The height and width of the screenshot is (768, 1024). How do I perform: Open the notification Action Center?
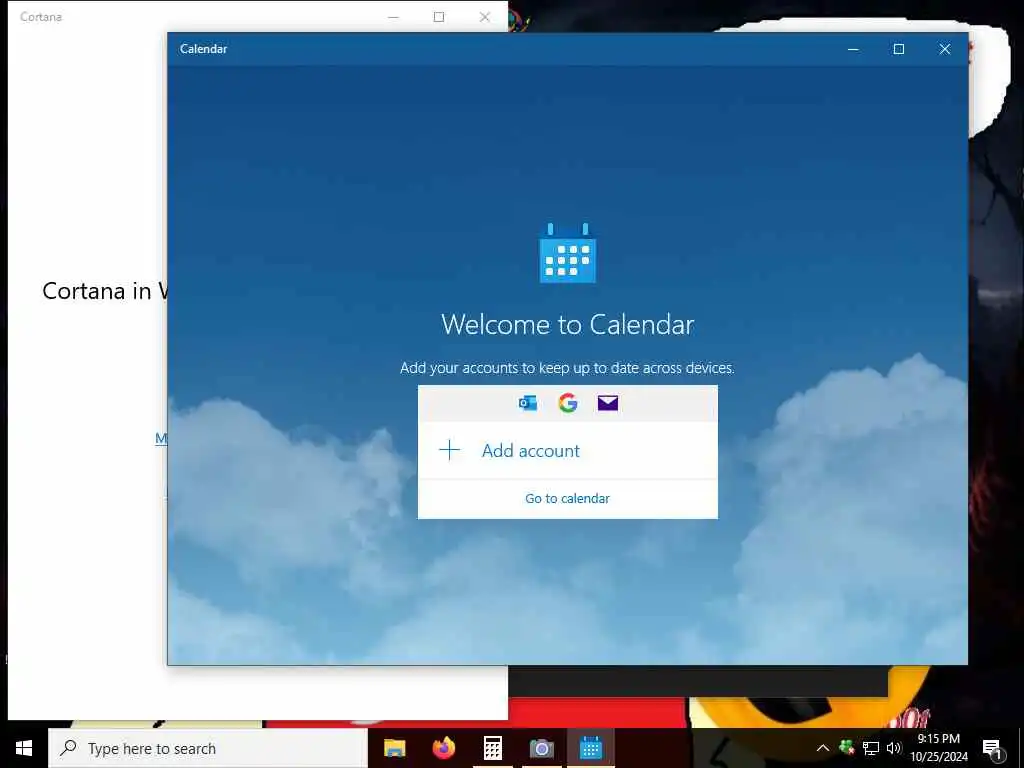[x=993, y=748]
